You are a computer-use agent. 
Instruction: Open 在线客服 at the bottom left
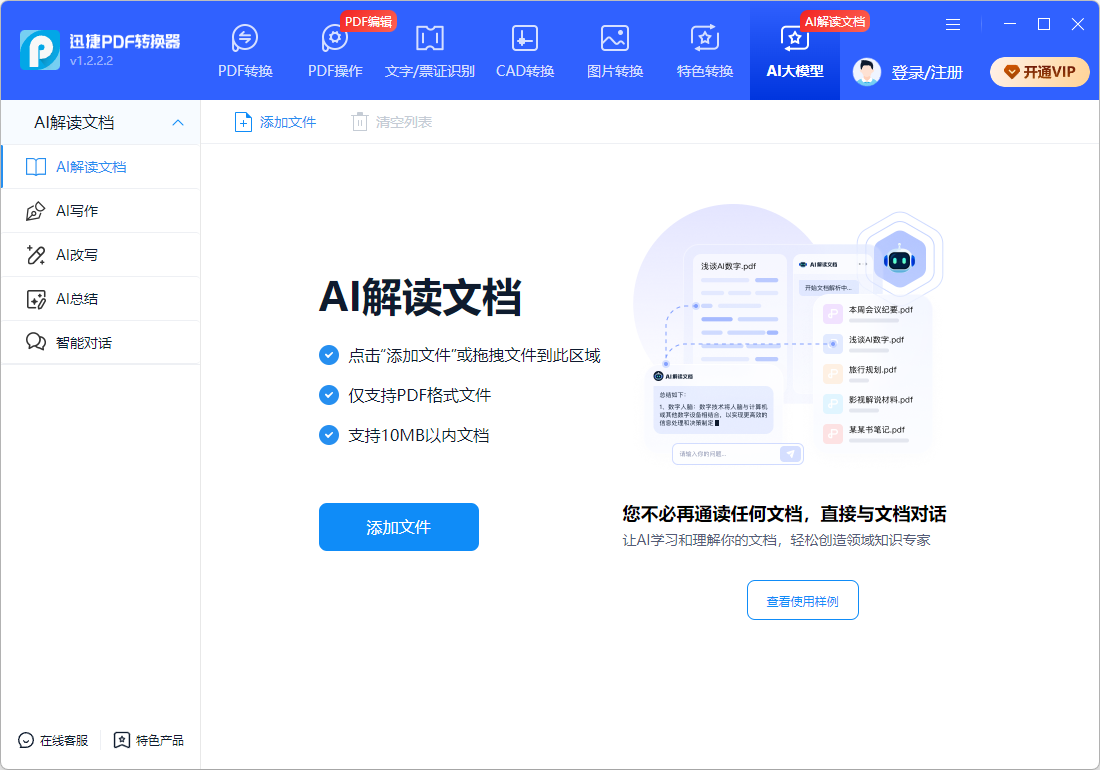coord(53,741)
